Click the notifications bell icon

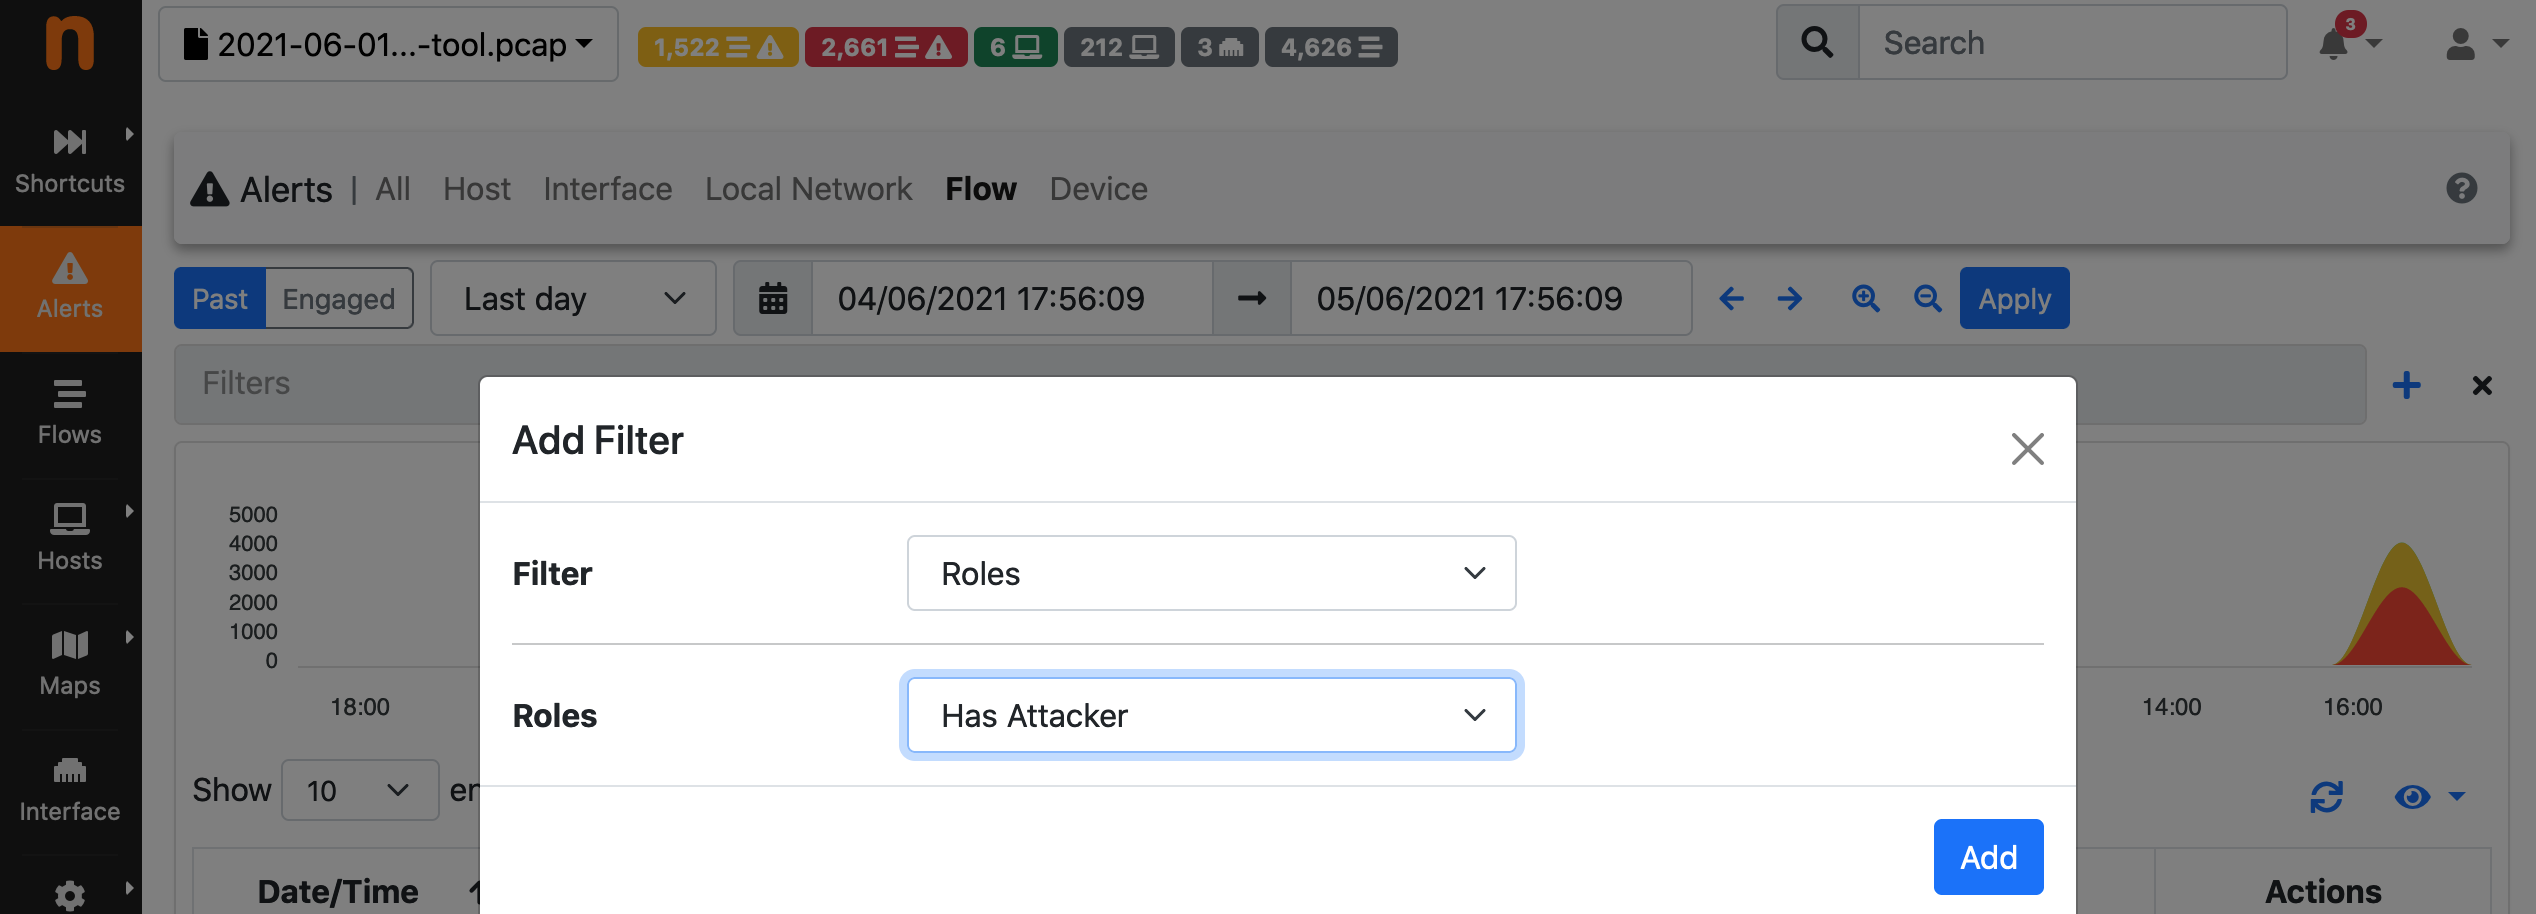[2334, 44]
